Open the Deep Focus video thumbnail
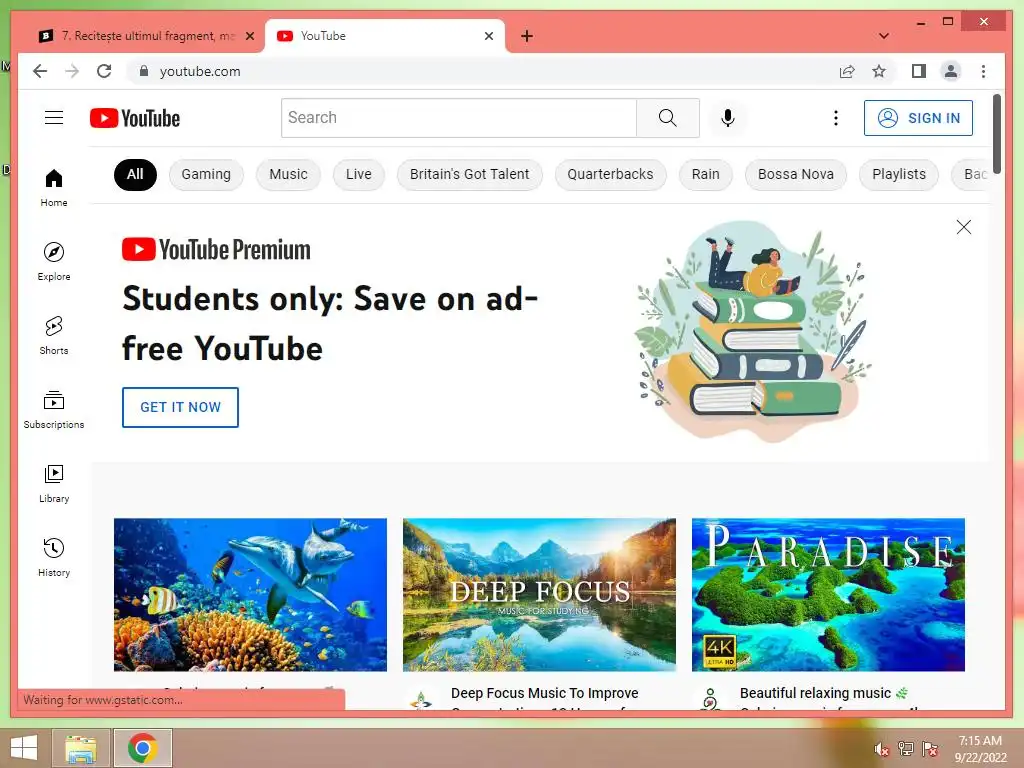 pyautogui.click(x=539, y=595)
